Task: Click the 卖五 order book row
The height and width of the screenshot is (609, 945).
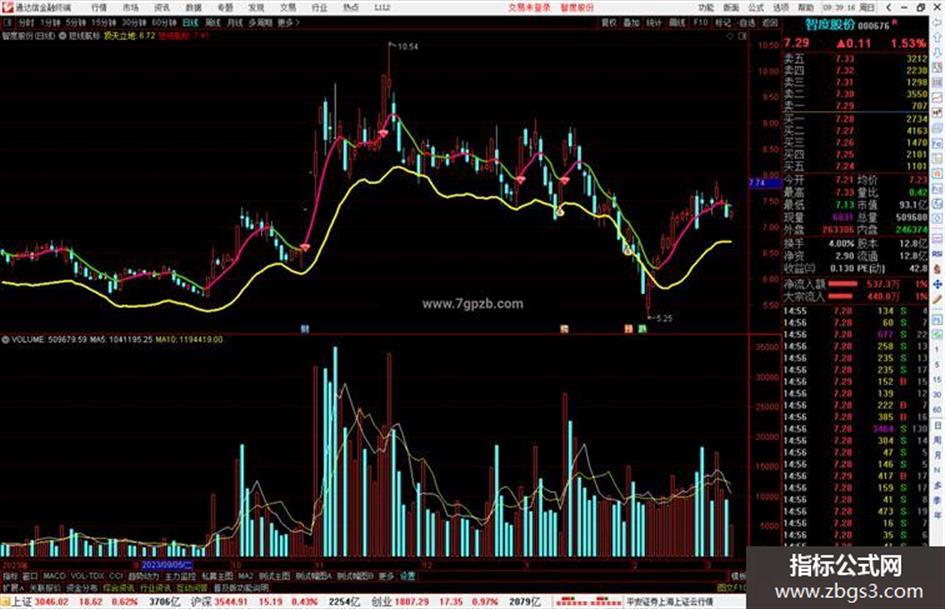Action: point(855,58)
